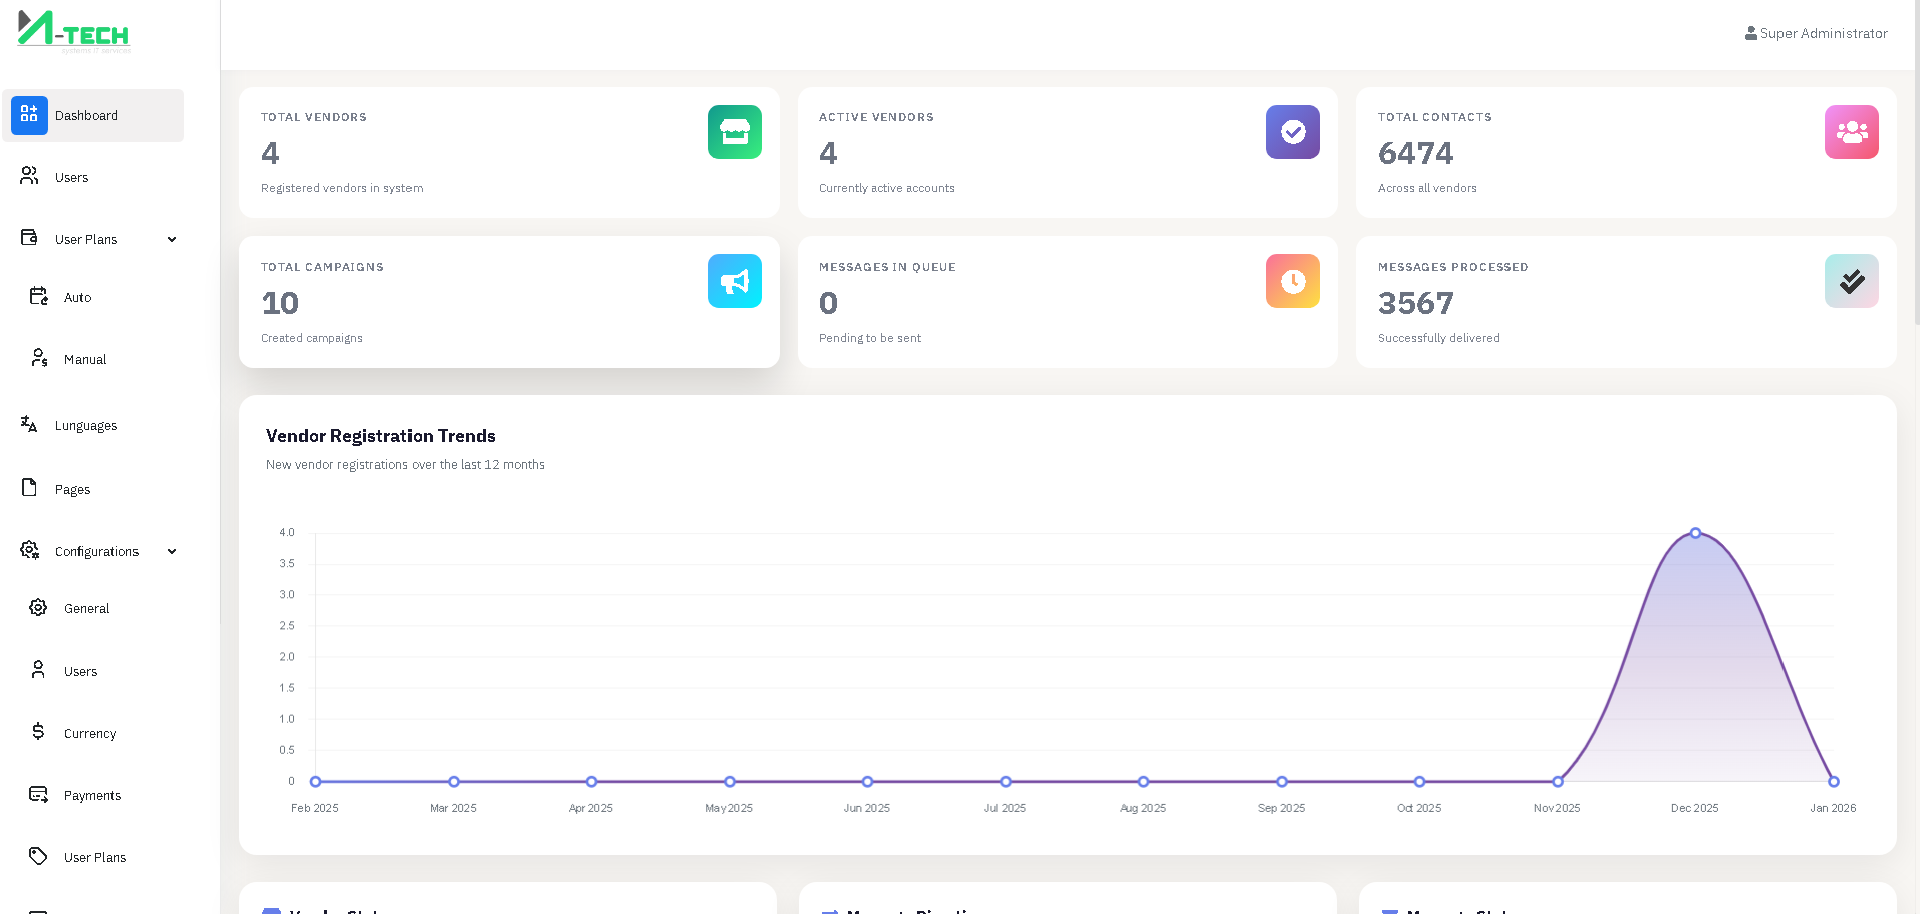1920x914 pixels.
Task: Expand the User Plans chevron arrow
Action: pos(172,240)
